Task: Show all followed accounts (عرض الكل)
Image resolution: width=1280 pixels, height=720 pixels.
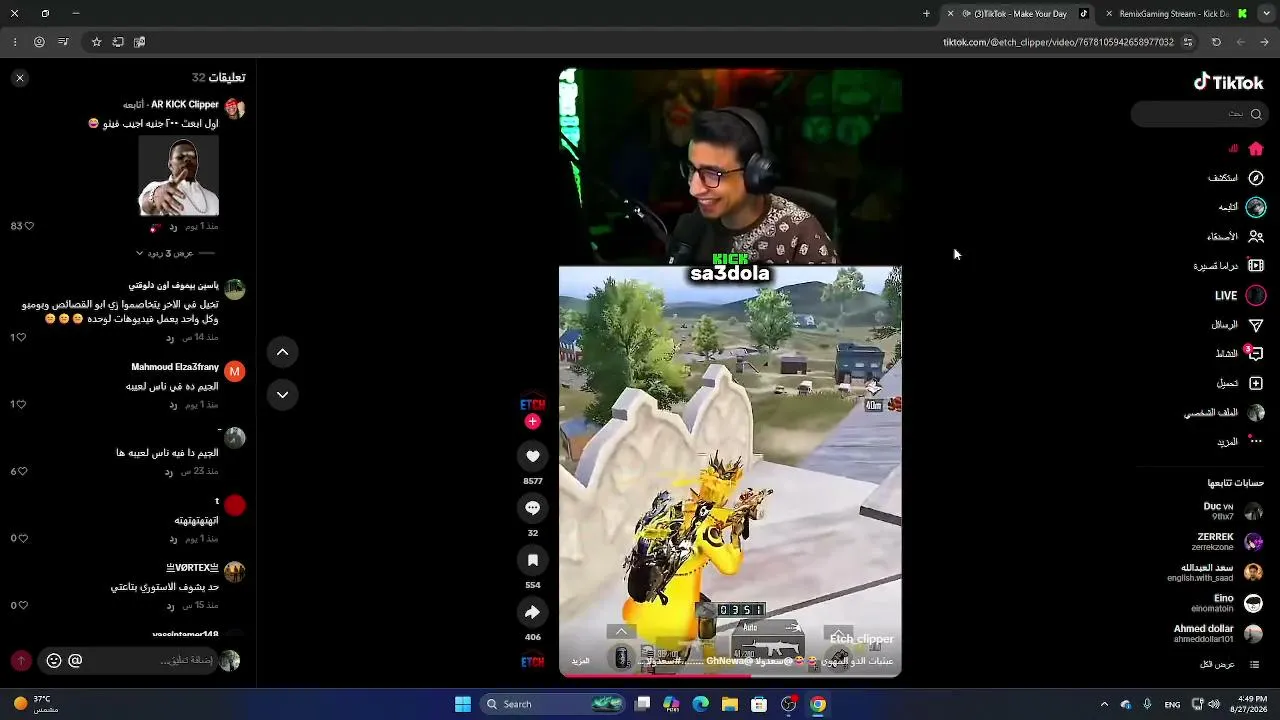Action: 1217,664
